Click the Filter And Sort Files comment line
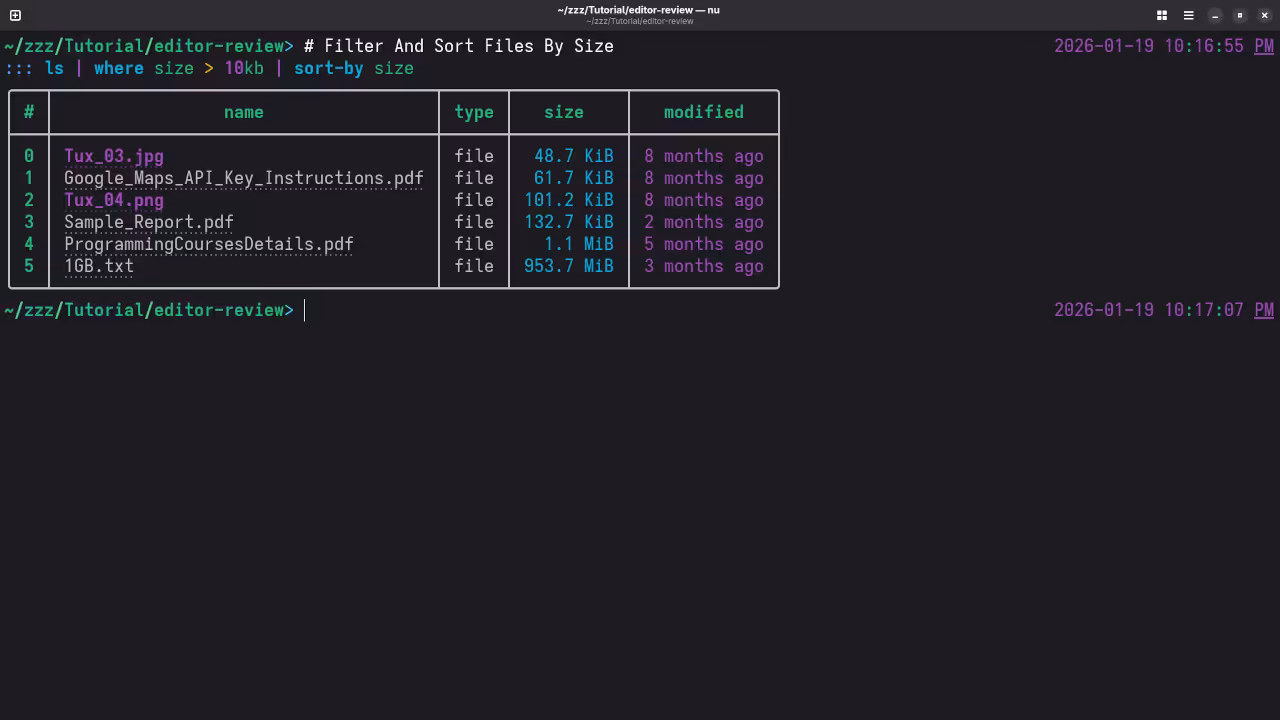This screenshot has height=720, width=1280. pyautogui.click(x=458, y=46)
